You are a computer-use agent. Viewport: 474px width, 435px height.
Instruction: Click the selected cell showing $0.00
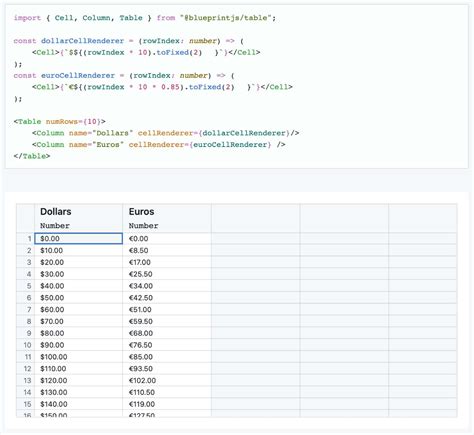pos(78,239)
